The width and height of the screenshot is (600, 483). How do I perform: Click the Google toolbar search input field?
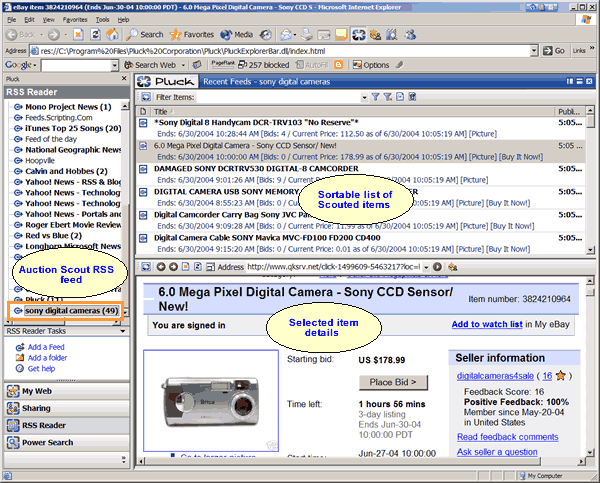tap(76, 65)
